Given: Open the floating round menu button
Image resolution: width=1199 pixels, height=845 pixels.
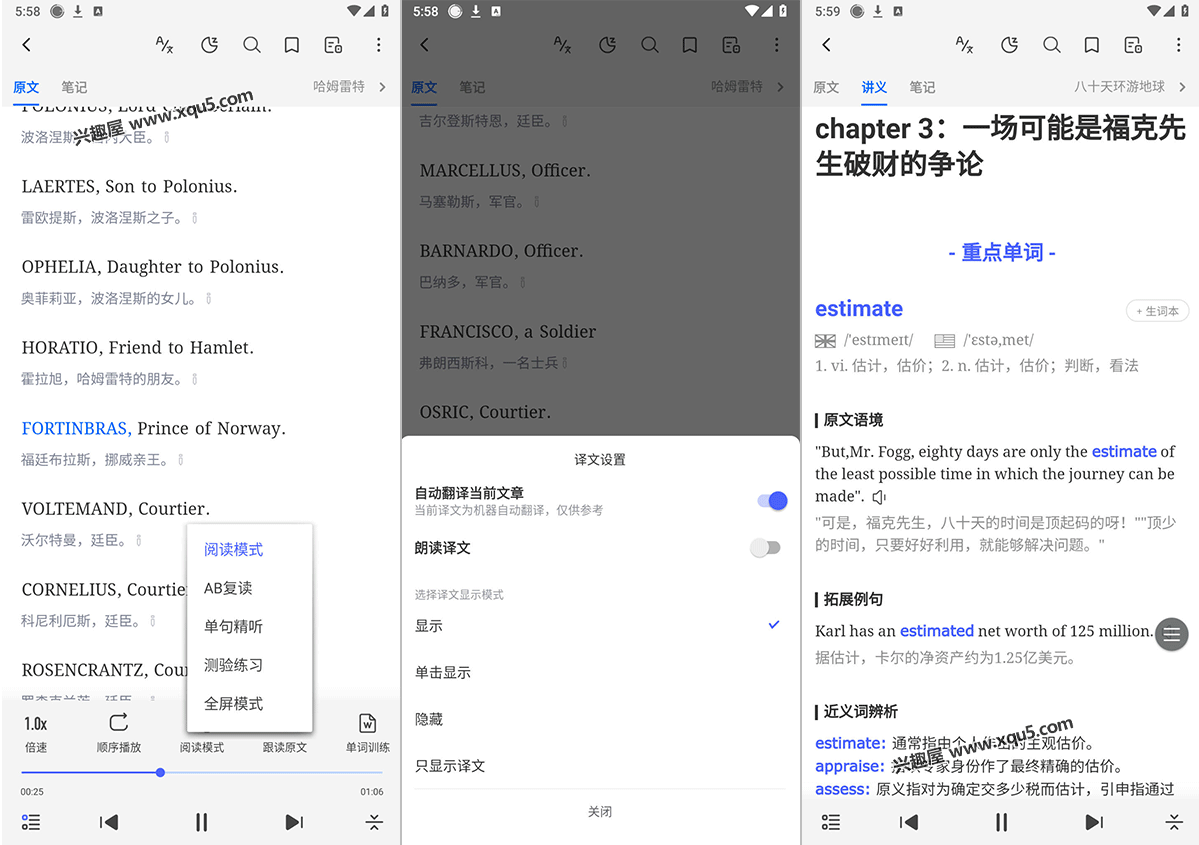Looking at the screenshot, I should pyautogui.click(x=1171, y=634).
